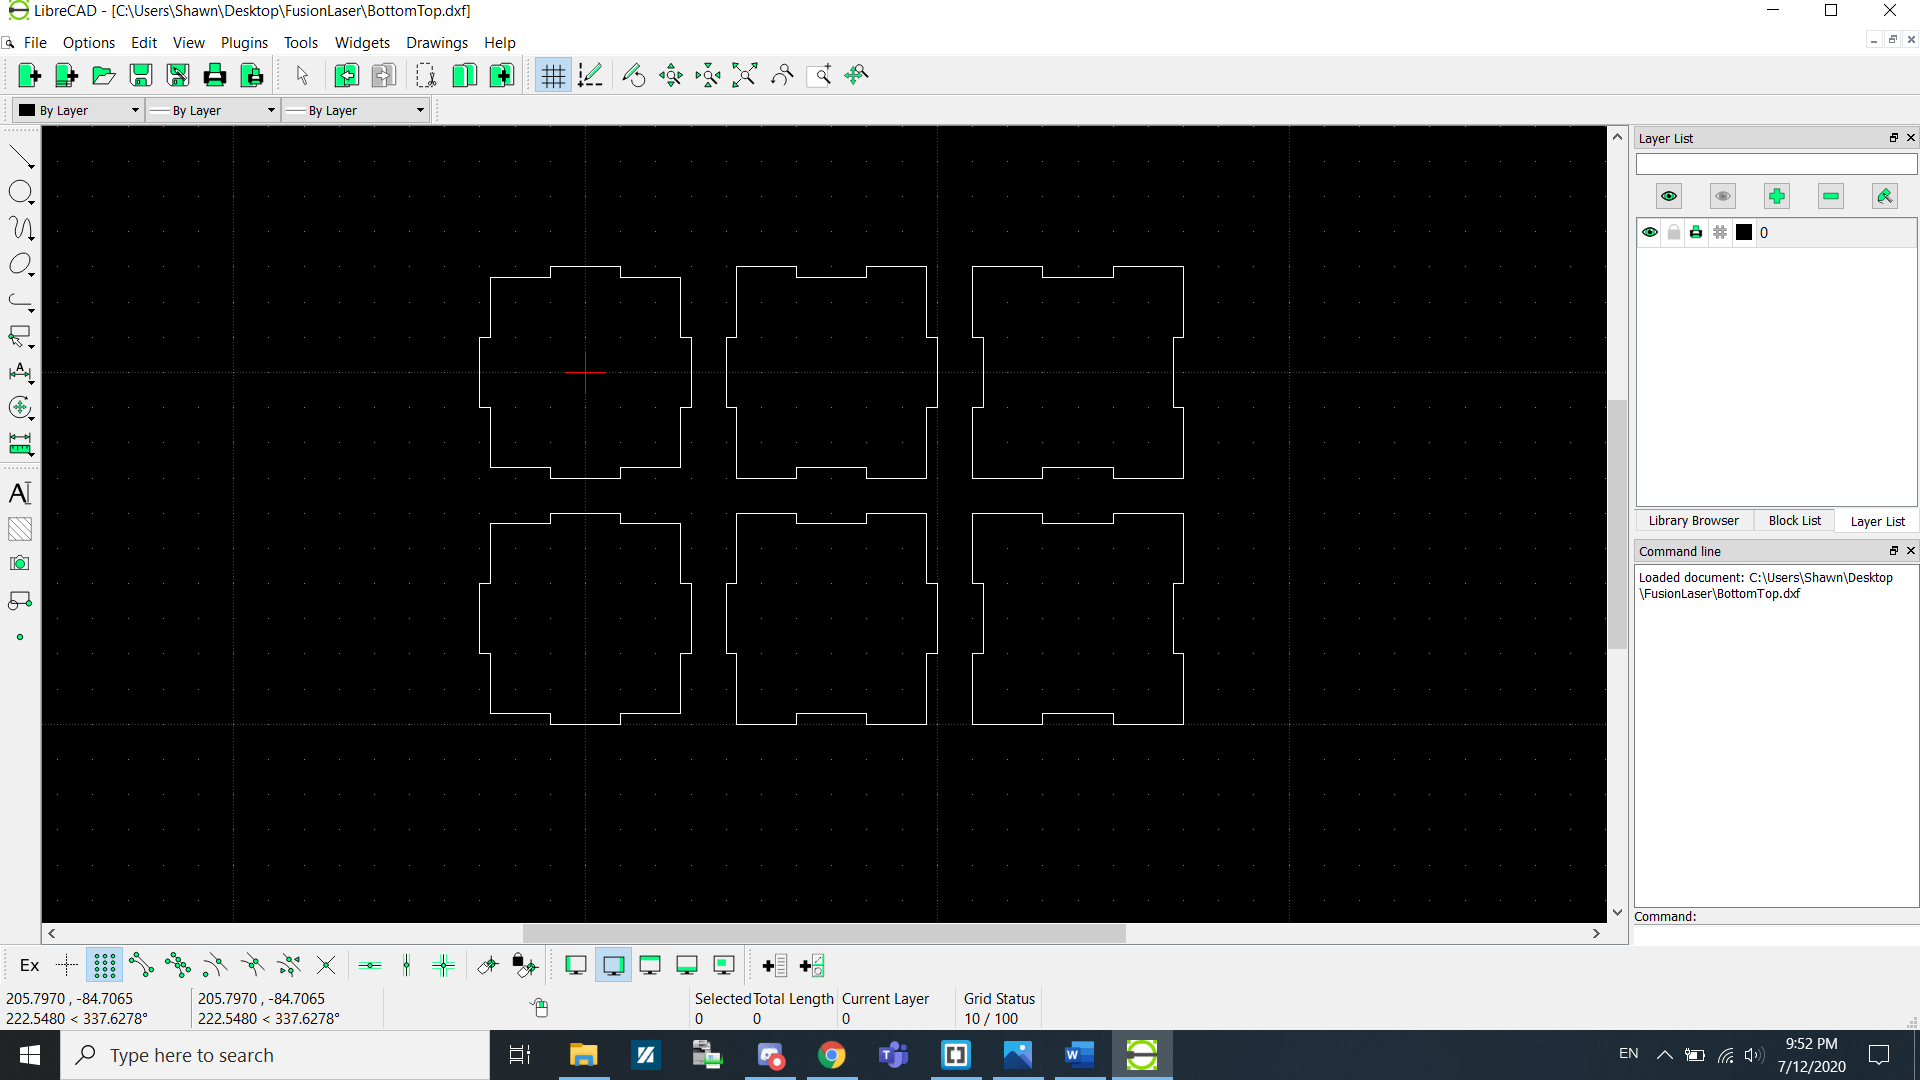Toggle Snap on Endpoints
Image resolution: width=1920 pixels, height=1080 pixels.
(141, 965)
